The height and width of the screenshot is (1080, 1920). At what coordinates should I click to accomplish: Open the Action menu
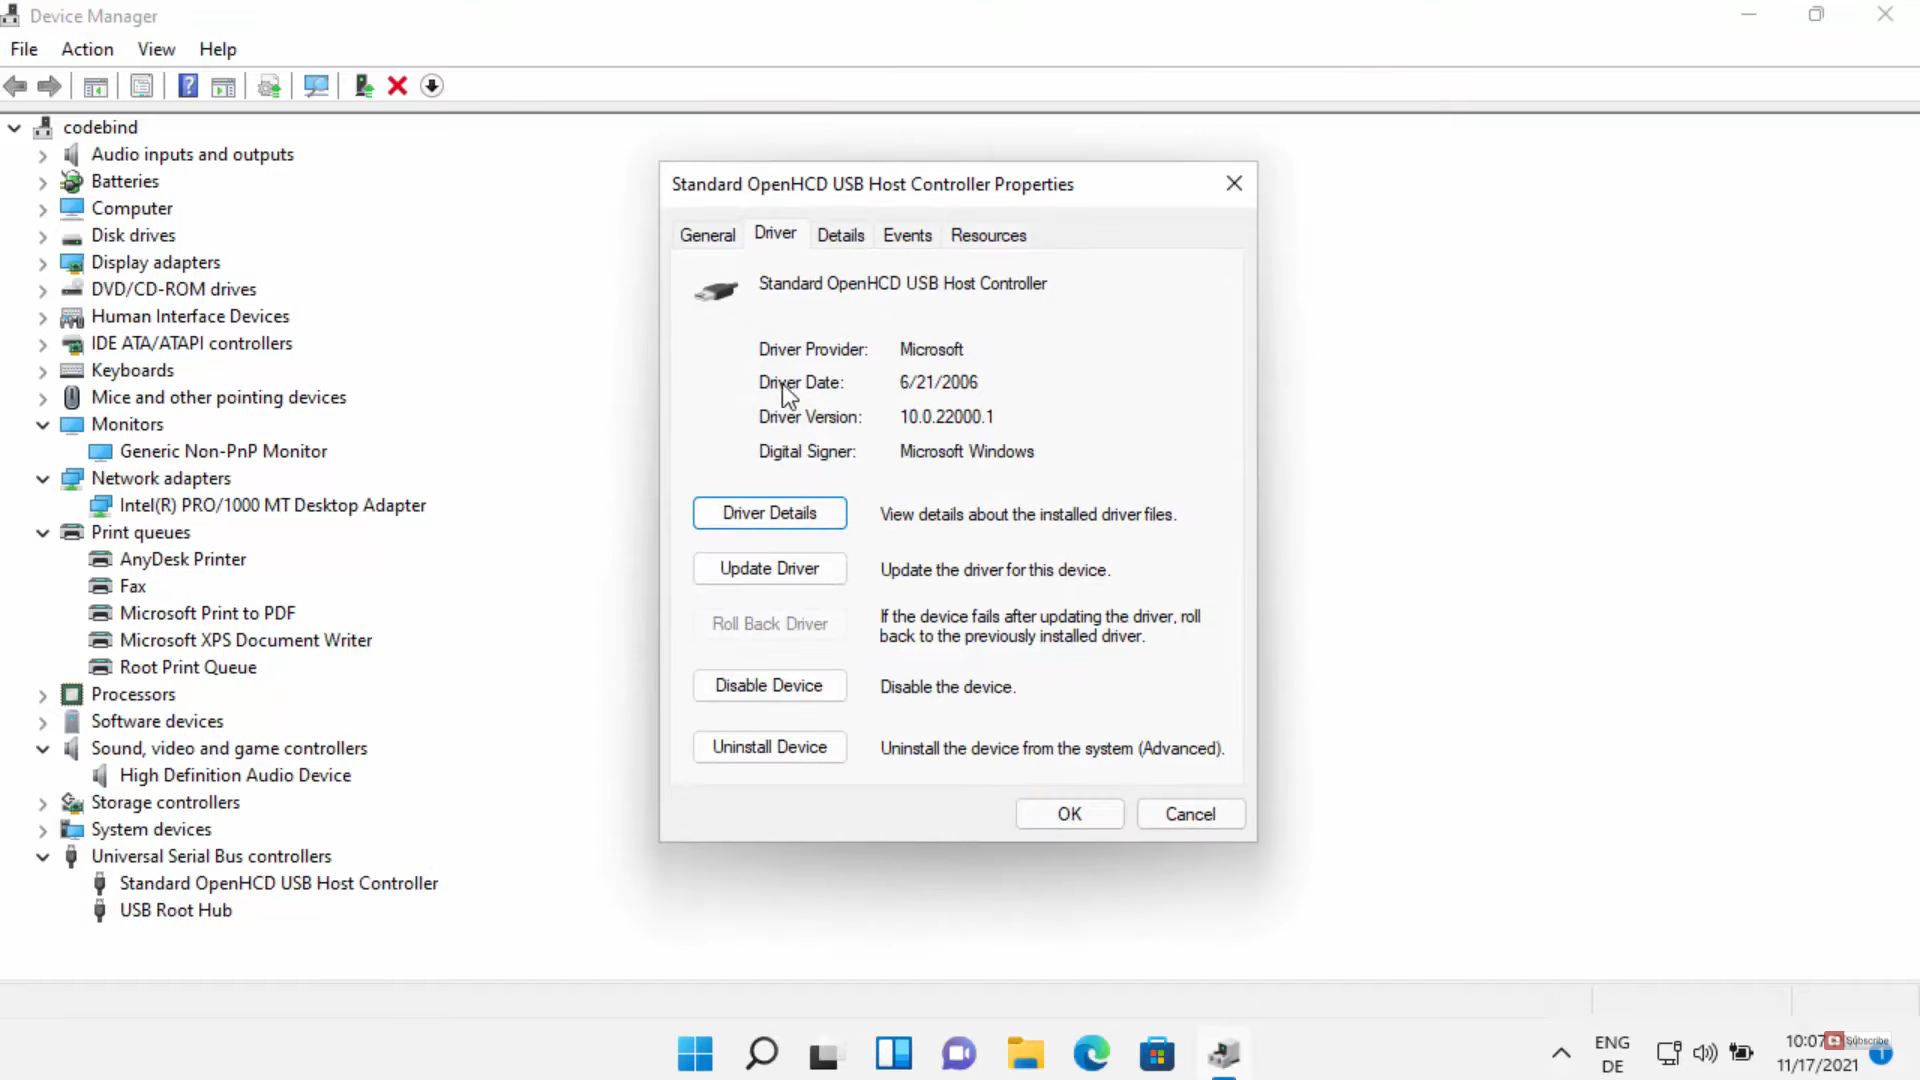pos(87,49)
